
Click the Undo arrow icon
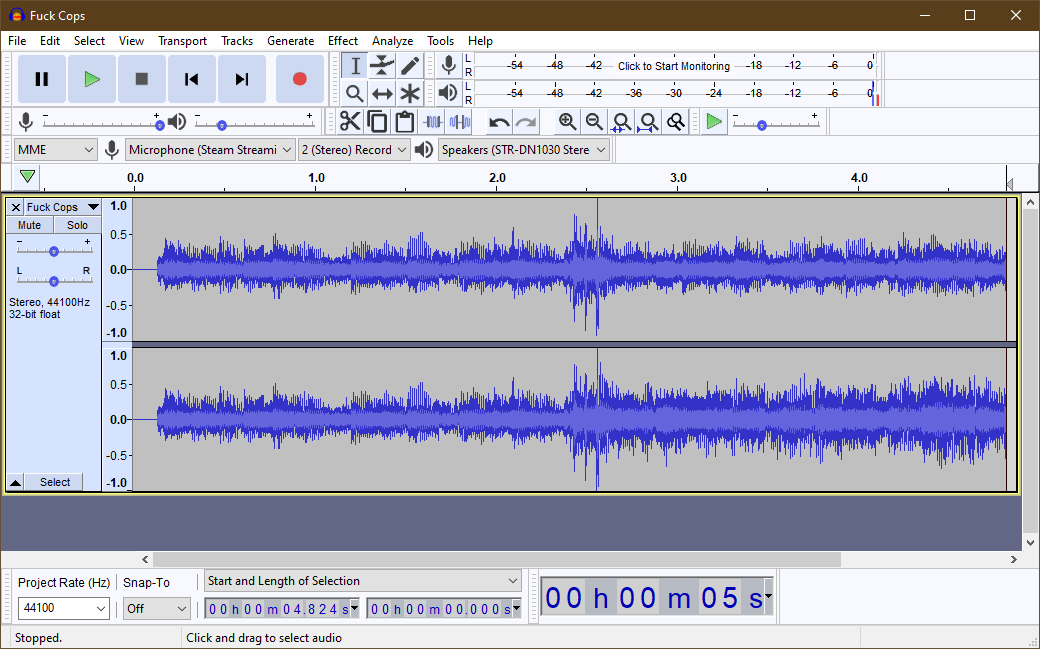pos(498,122)
